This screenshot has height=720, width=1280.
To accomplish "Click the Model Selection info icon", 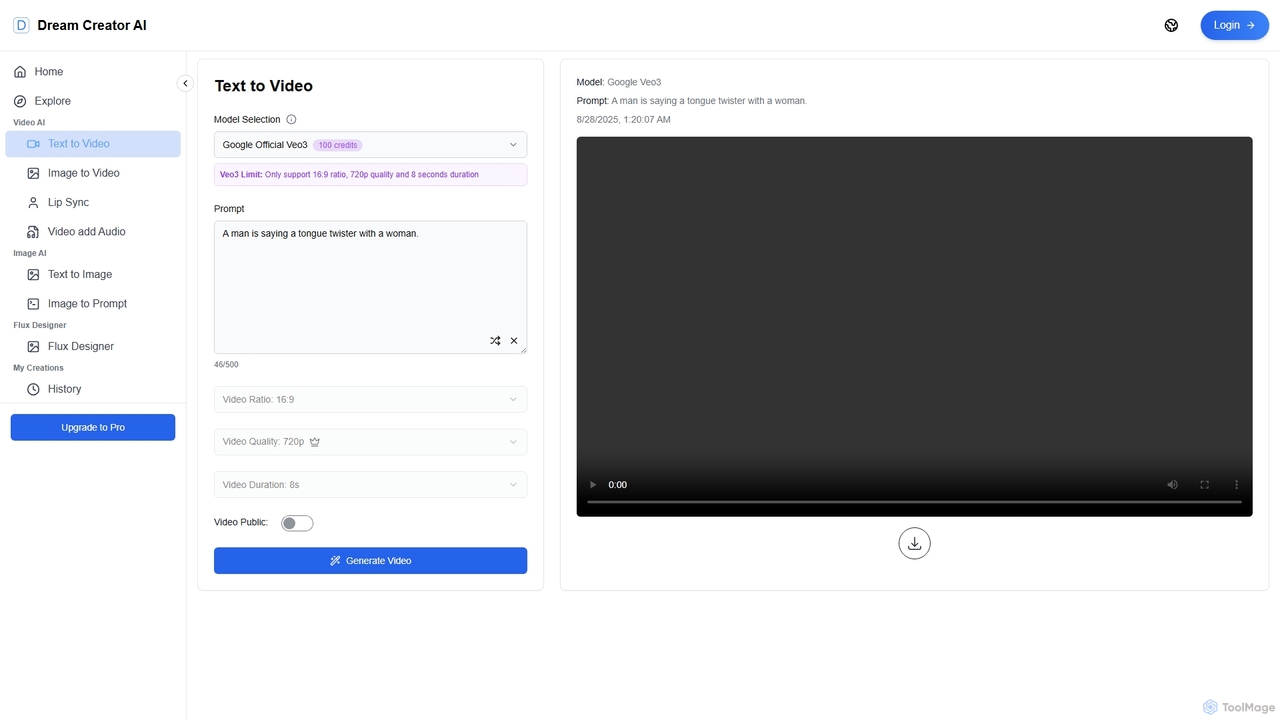I will click(291, 119).
